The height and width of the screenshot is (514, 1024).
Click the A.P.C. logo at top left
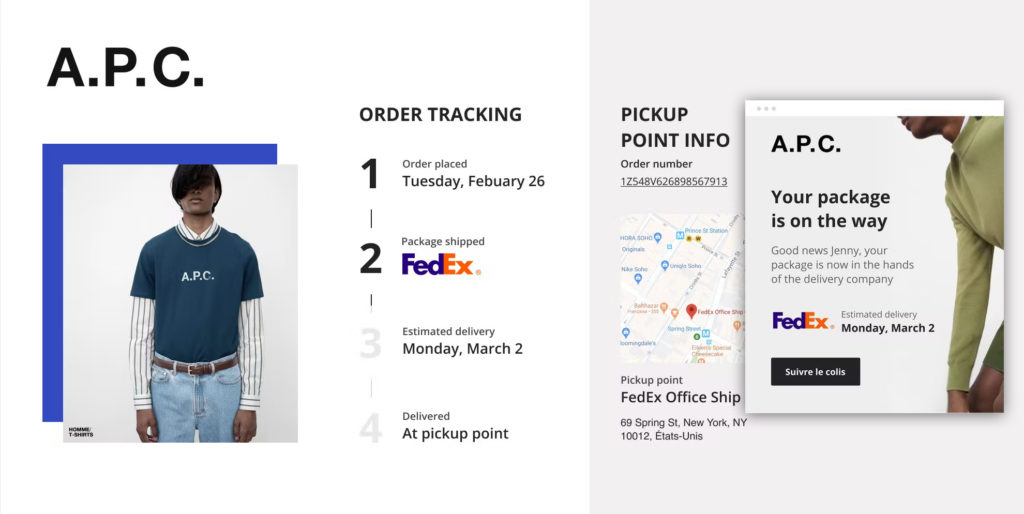tap(125, 67)
